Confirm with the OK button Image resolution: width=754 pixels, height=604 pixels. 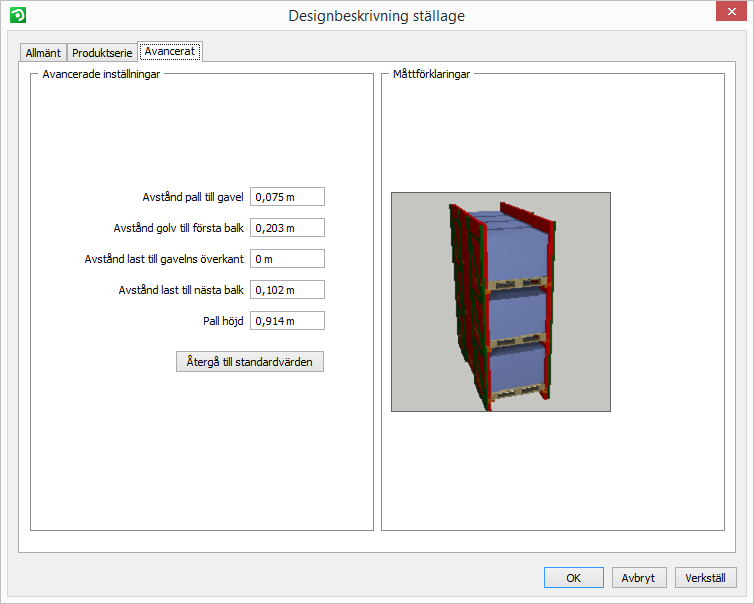[574, 578]
